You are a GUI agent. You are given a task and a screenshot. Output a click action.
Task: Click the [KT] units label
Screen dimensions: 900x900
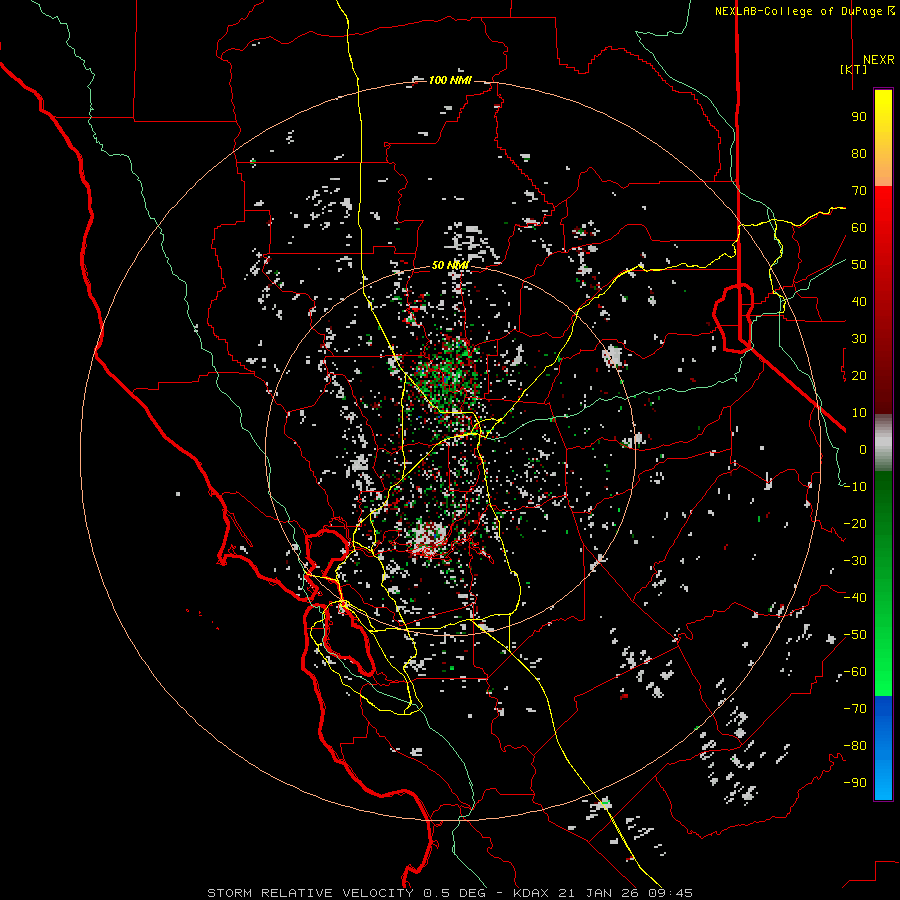tap(853, 69)
